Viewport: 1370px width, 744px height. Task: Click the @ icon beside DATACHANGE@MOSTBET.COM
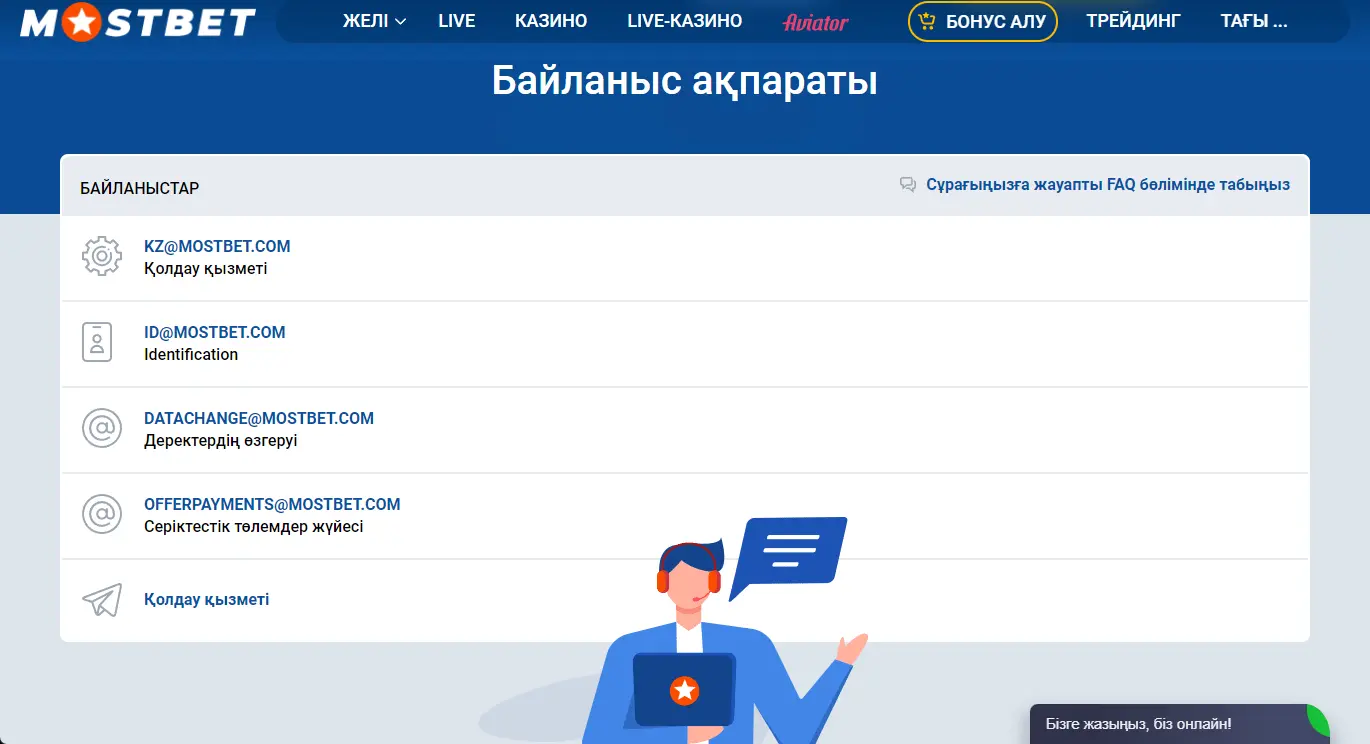point(101,428)
